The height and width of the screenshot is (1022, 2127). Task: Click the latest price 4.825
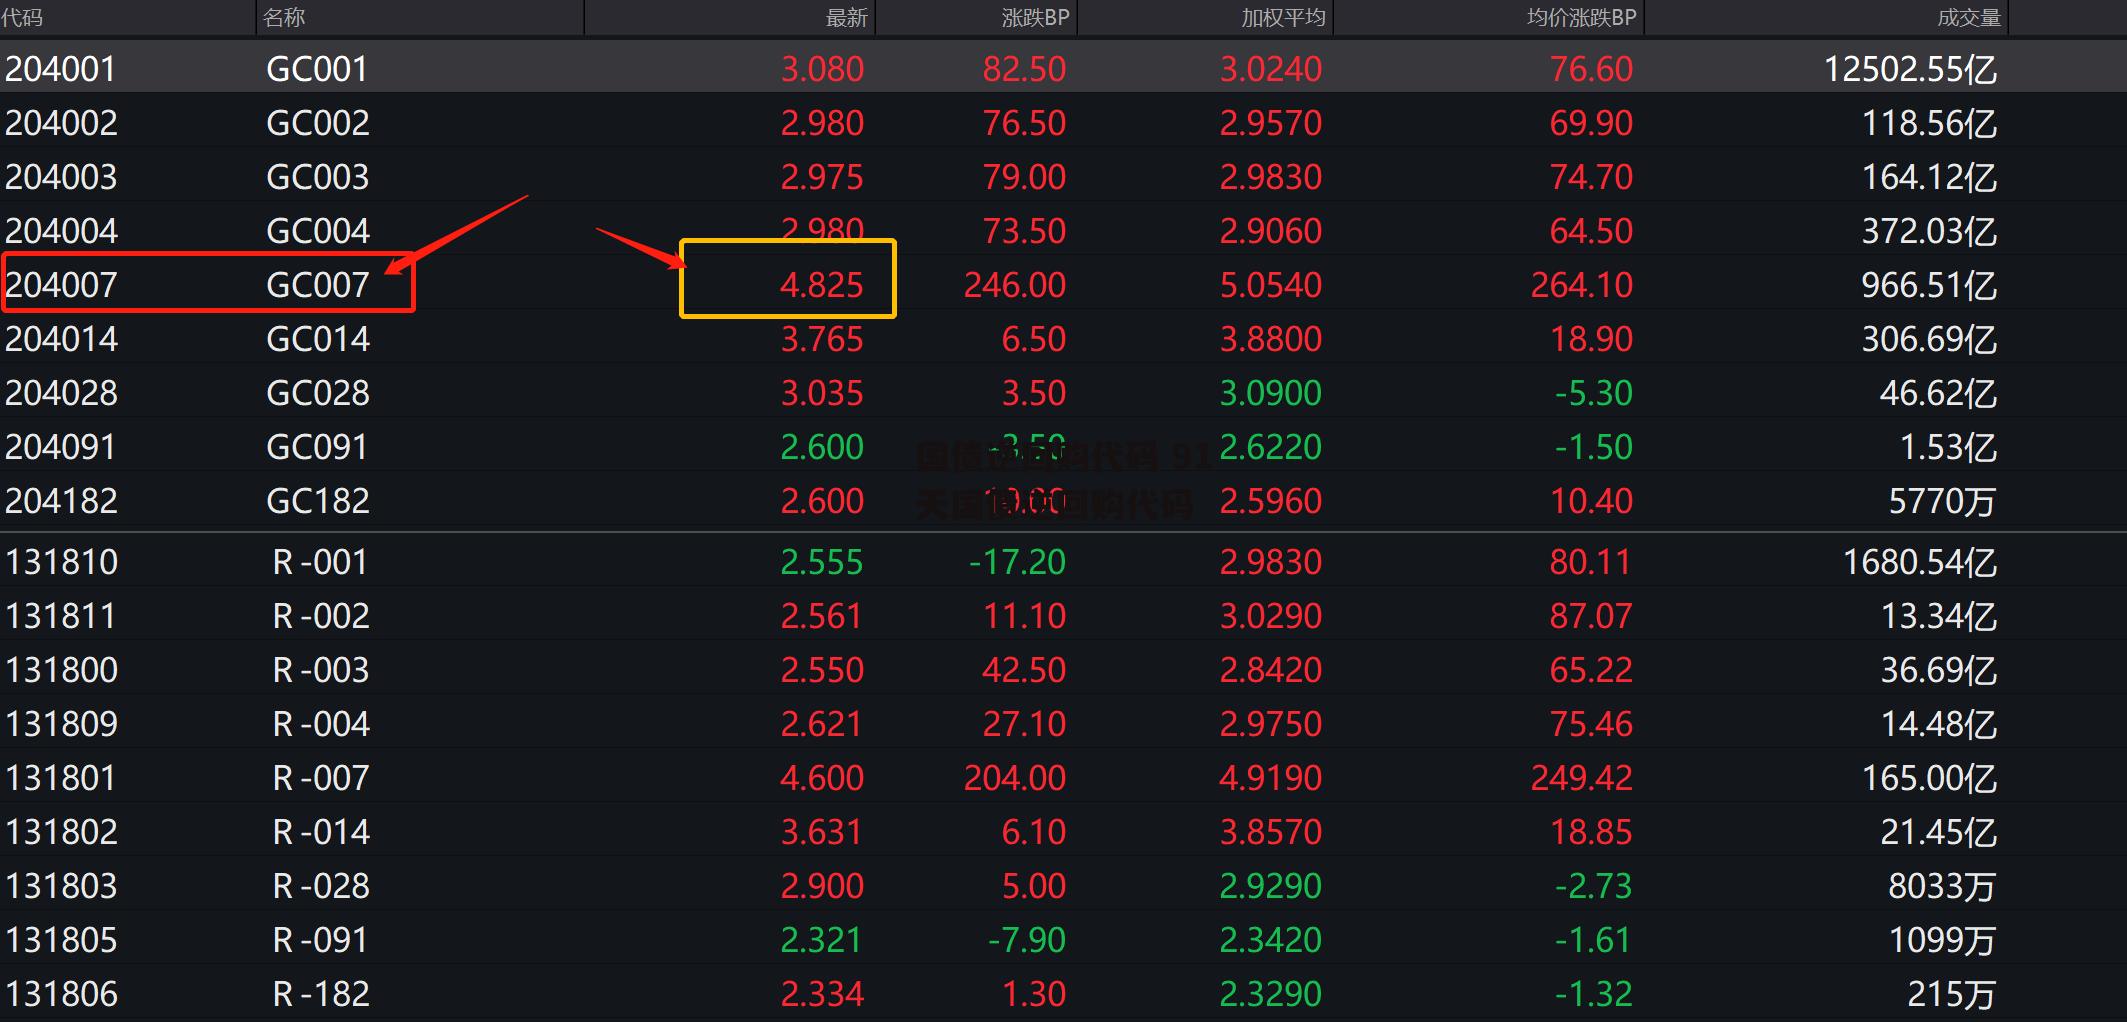click(x=821, y=285)
